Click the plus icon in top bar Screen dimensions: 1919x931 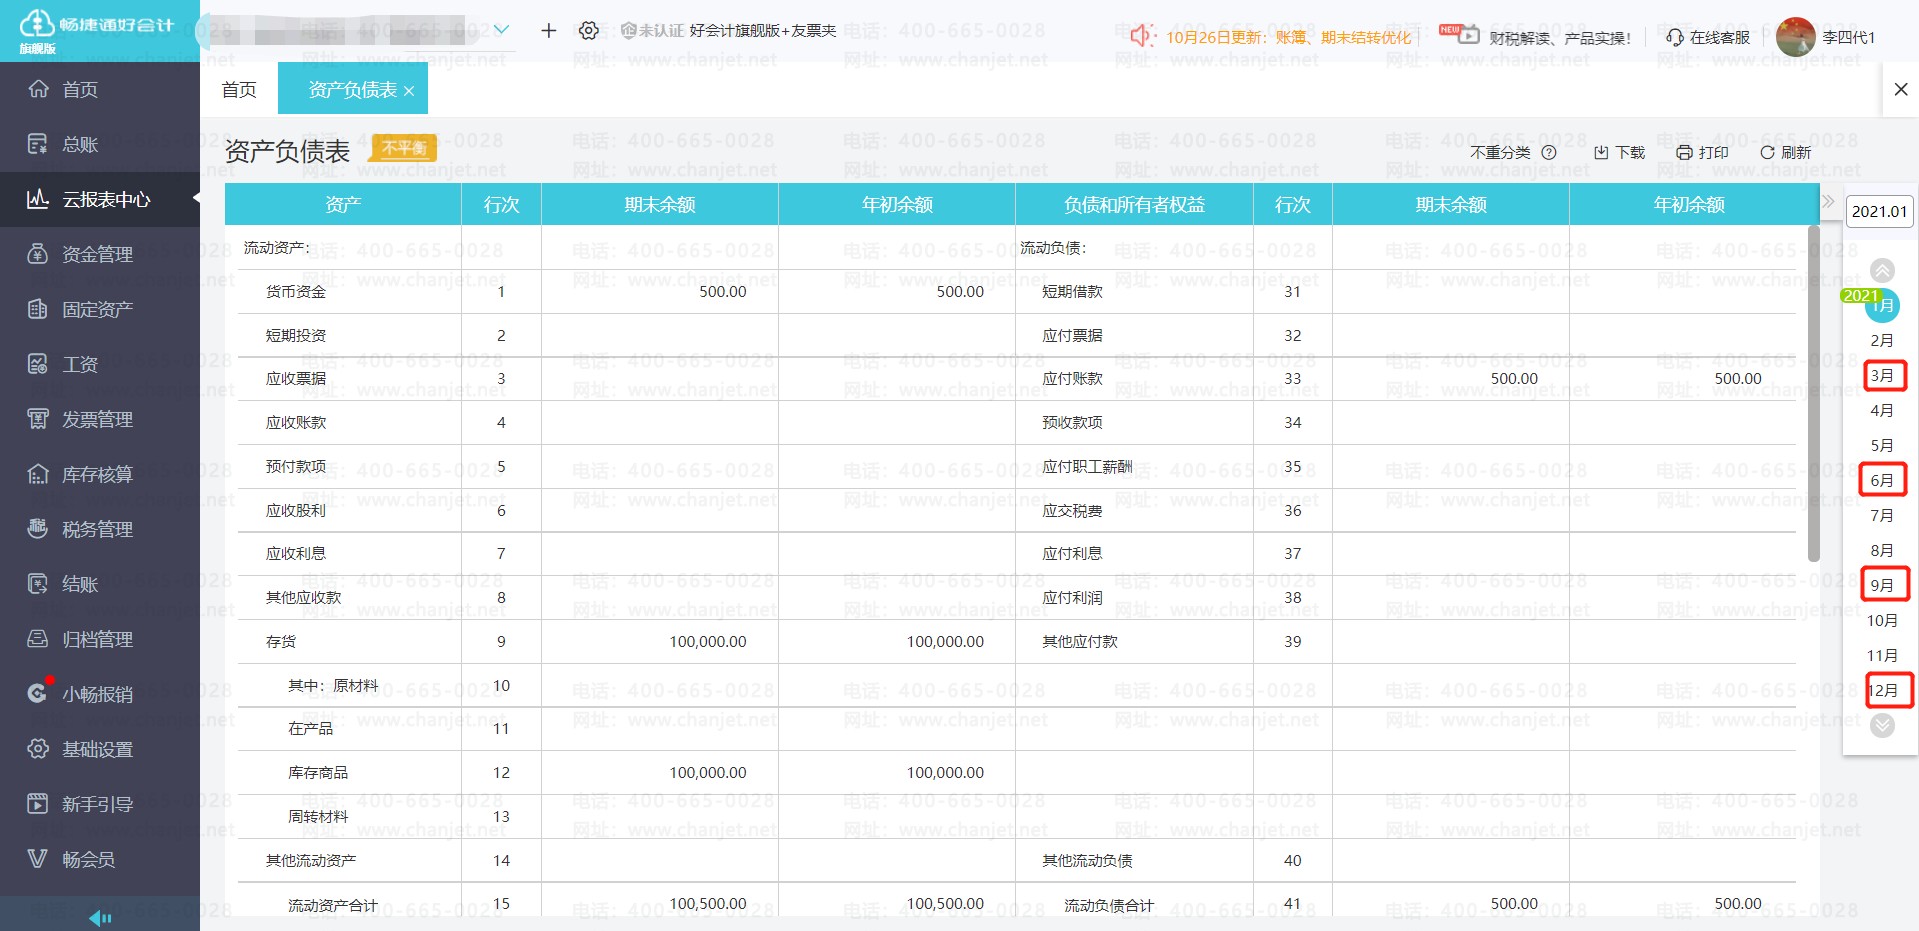coord(548,31)
